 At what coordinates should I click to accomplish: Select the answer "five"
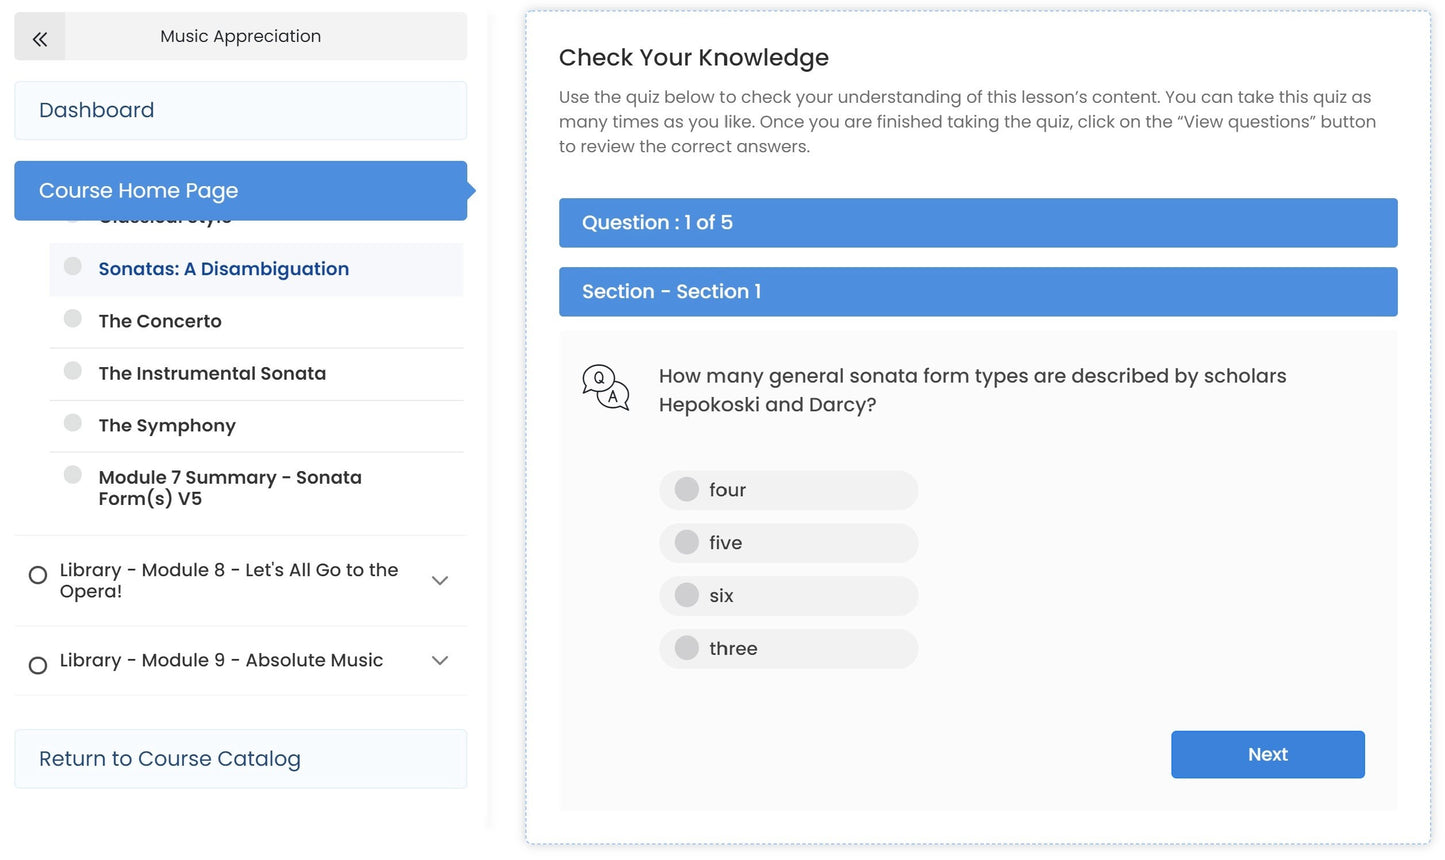tap(687, 543)
